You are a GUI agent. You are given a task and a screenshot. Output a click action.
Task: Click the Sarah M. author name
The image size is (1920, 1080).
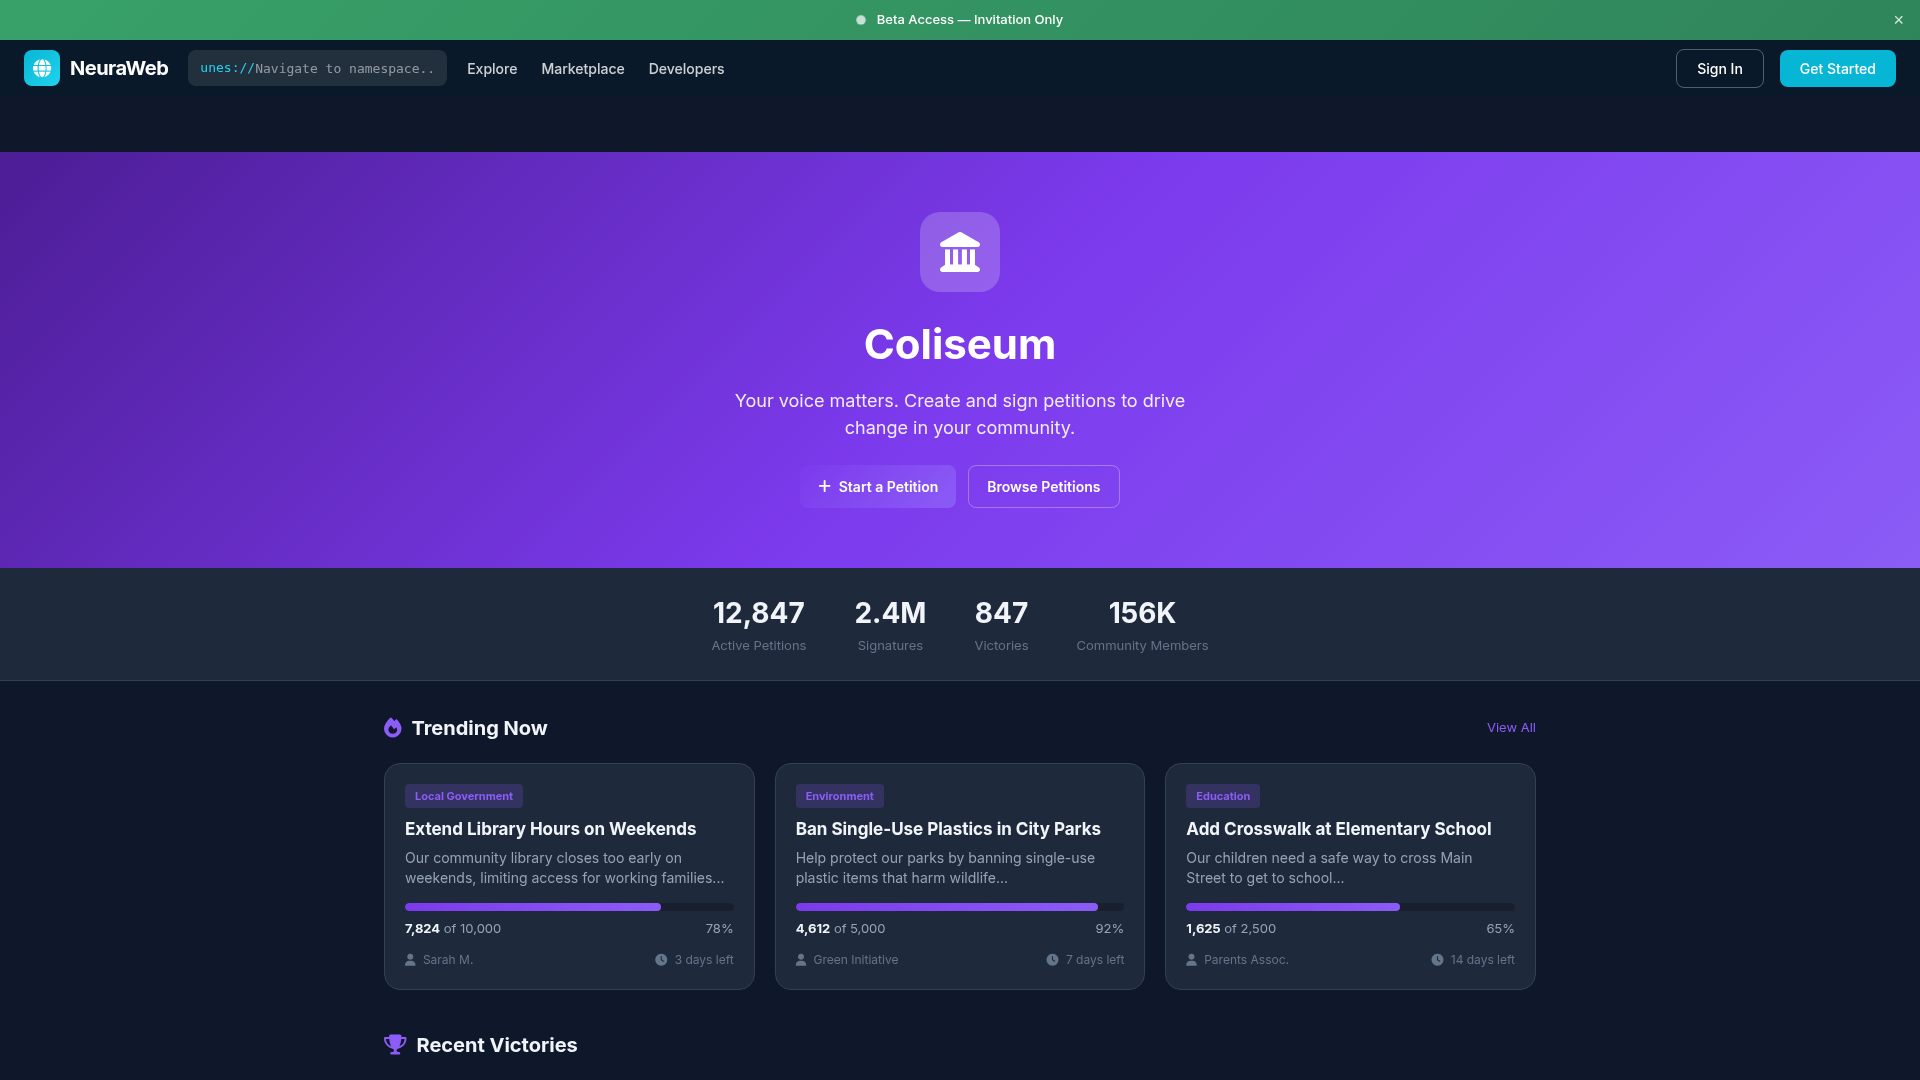(448, 960)
